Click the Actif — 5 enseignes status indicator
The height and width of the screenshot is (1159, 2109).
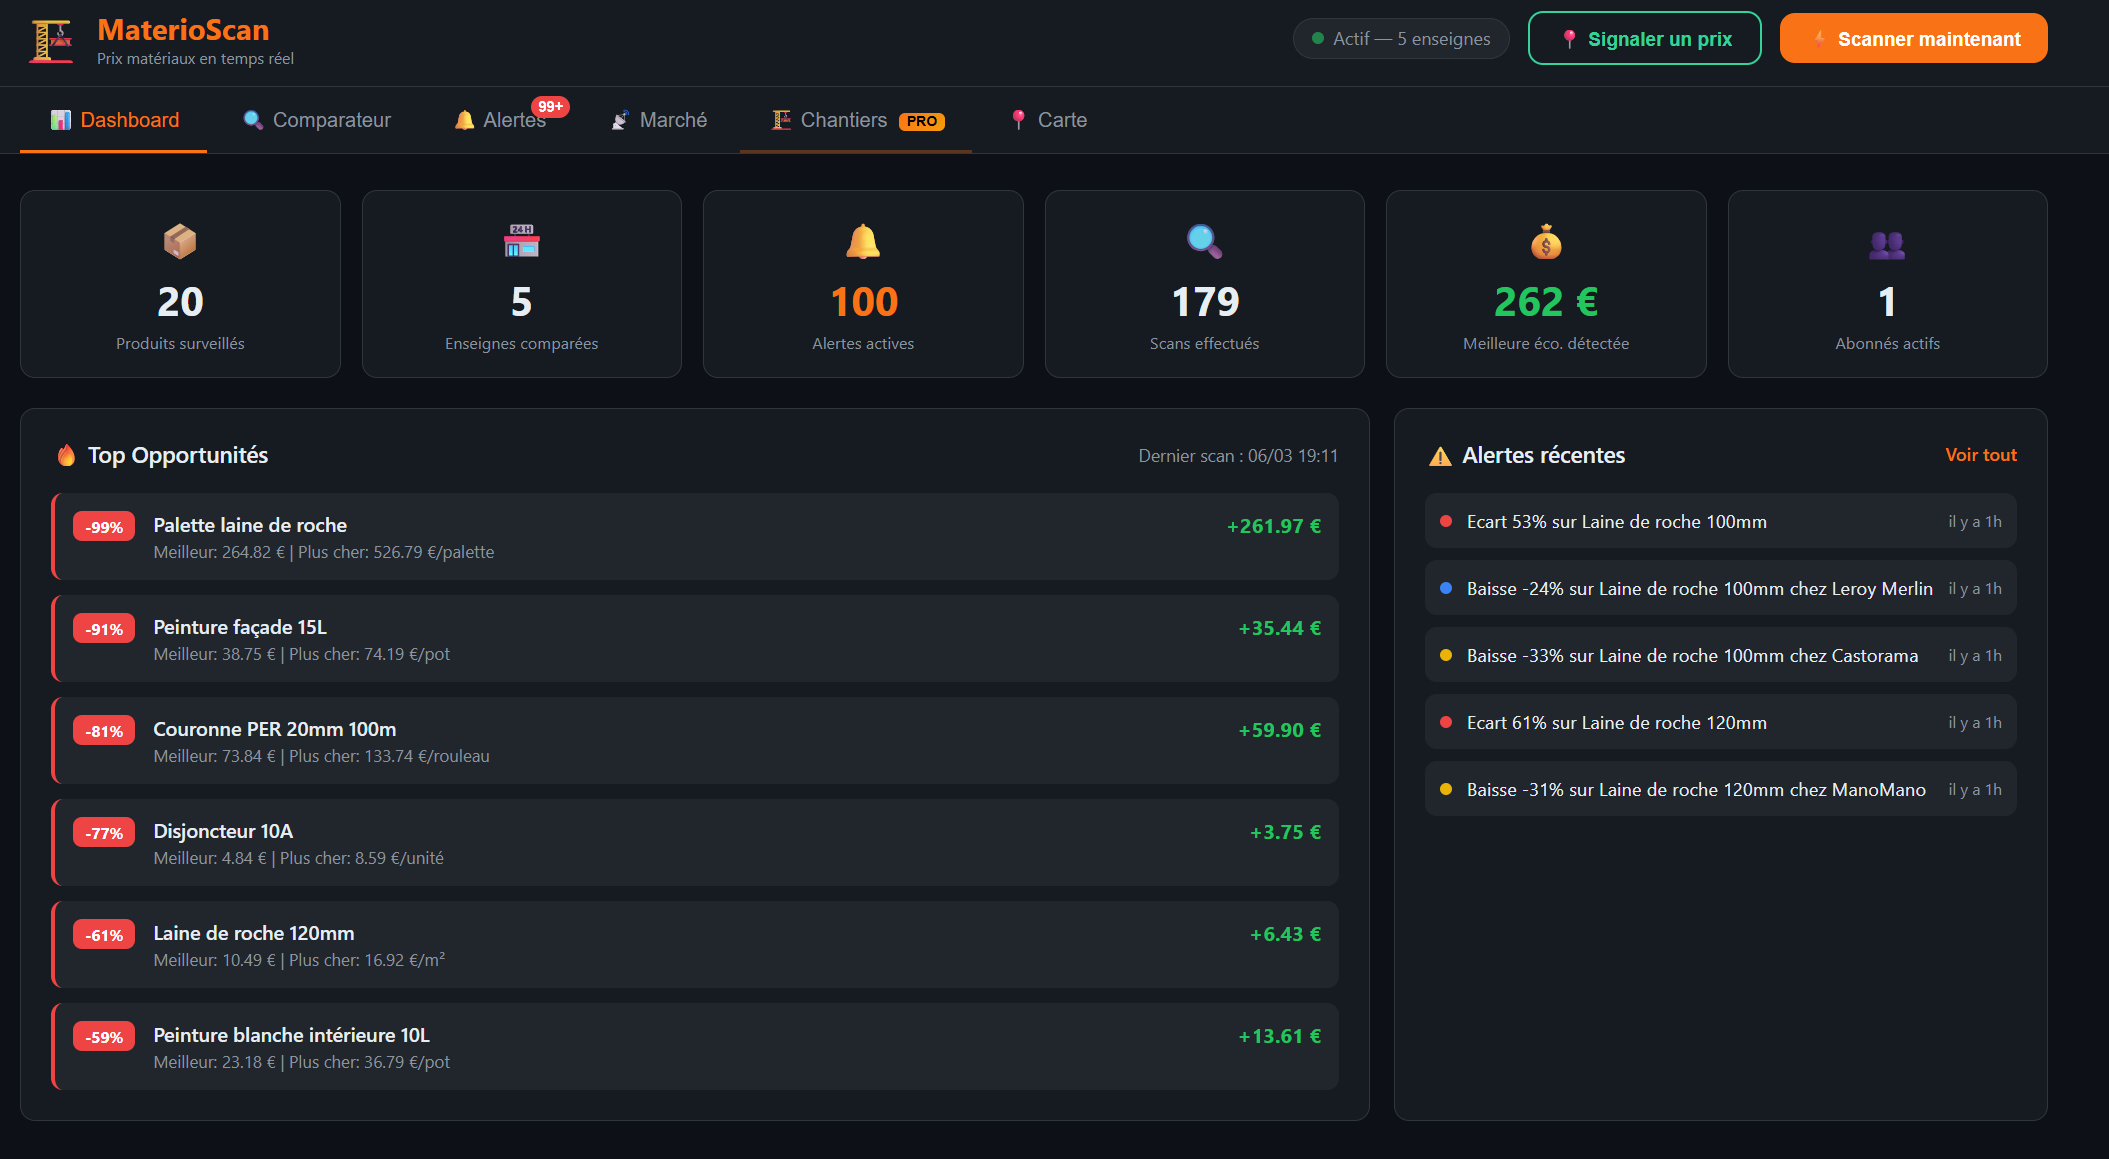(x=1400, y=38)
